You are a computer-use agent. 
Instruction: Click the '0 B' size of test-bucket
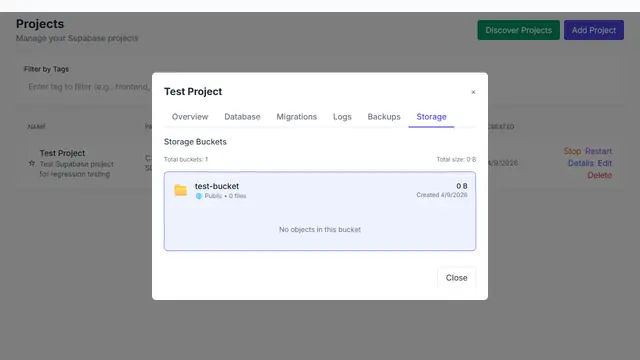(x=462, y=186)
